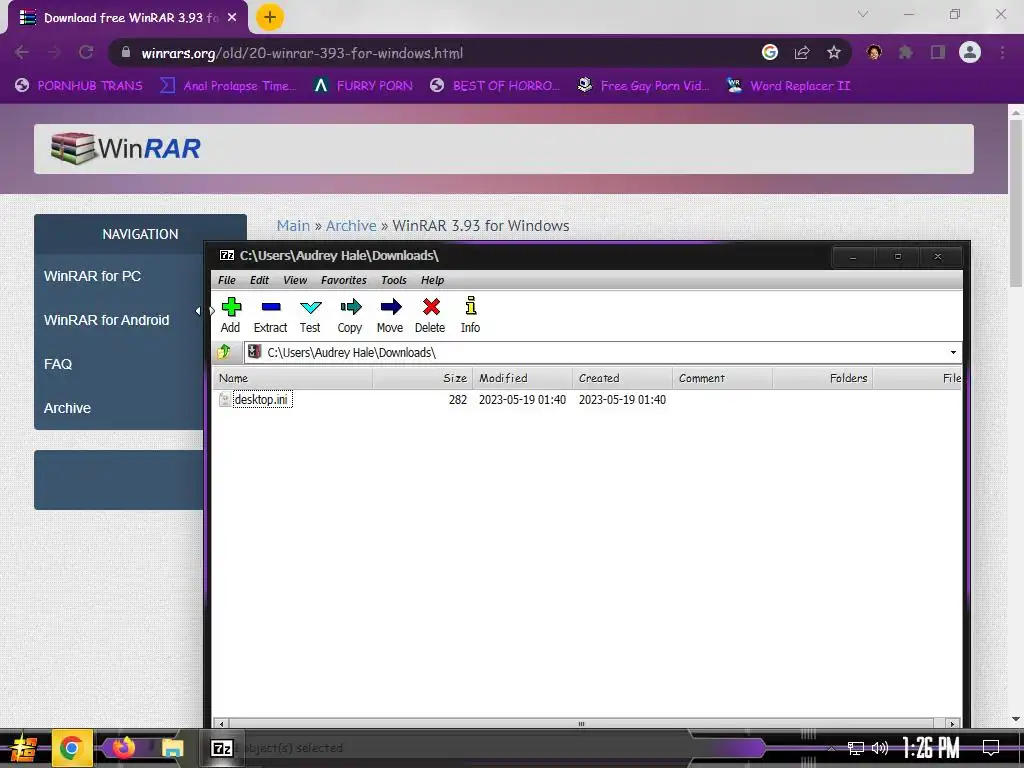The image size is (1024, 768).
Task: Click the volume speaker tray icon
Action: (x=880, y=748)
